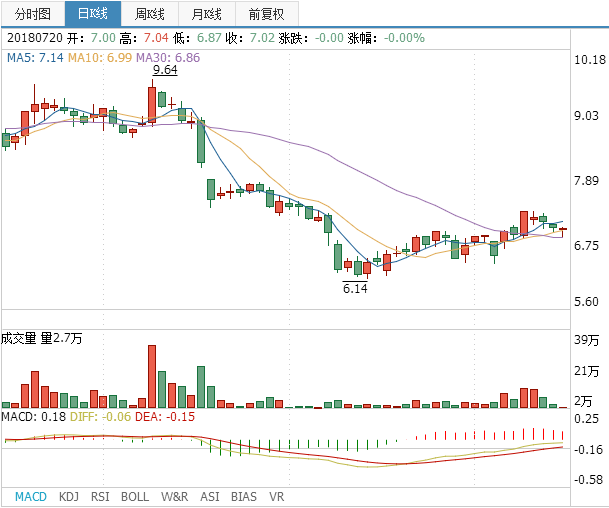Viewport: 609px width, 508px height.
Task: Switch to the VR indicator
Action: pos(277,496)
